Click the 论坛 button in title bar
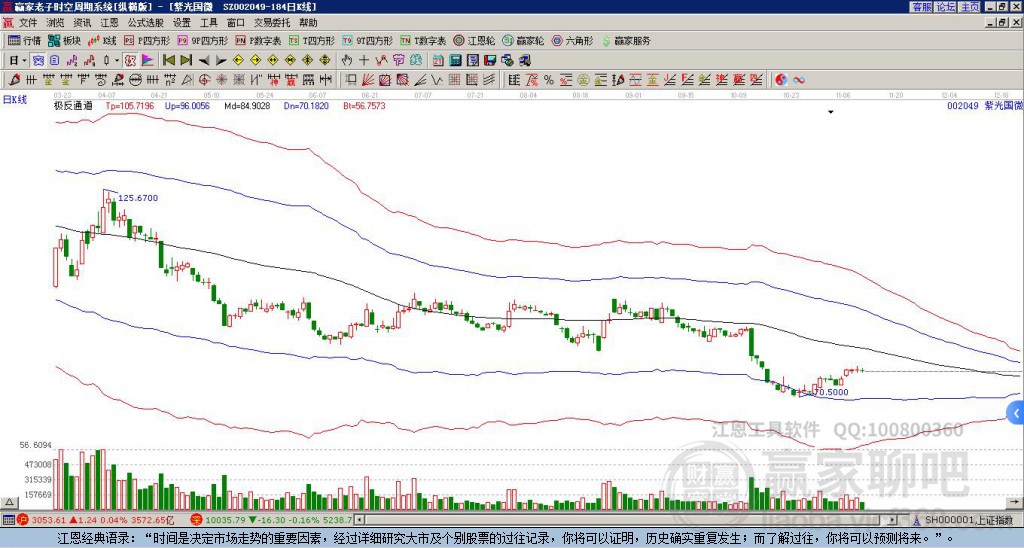The image size is (1024, 548). point(945,7)
